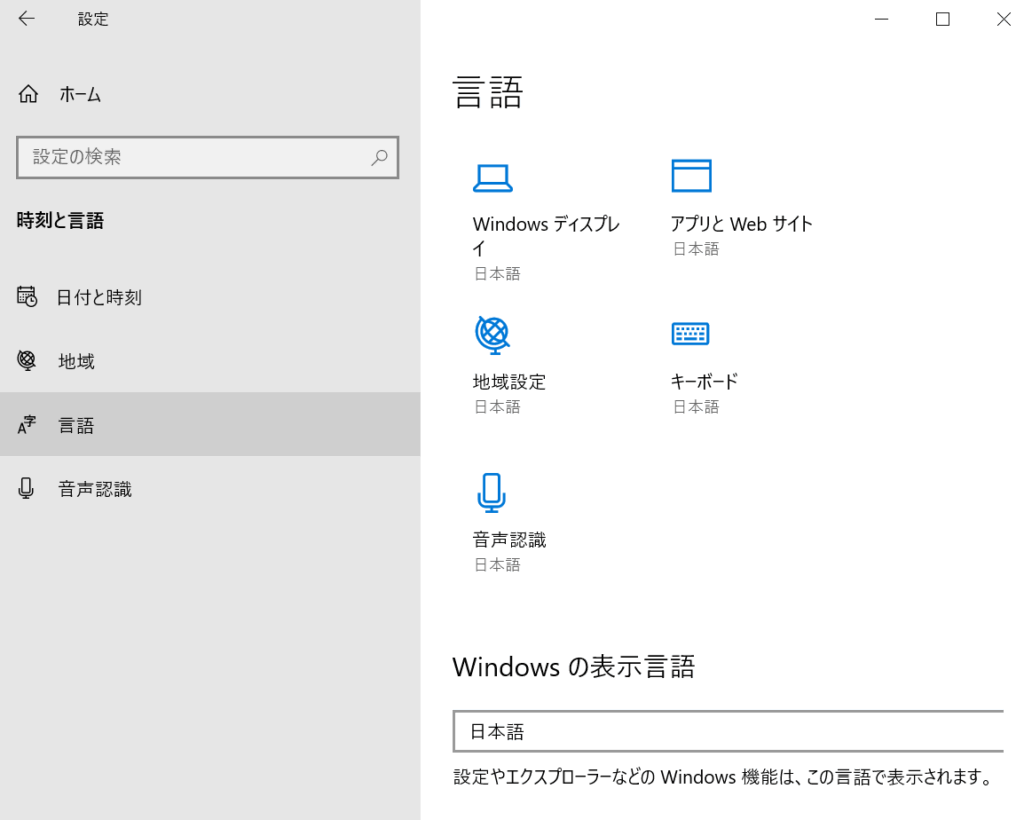
Task: Click the アプリと Web サイト text label
Action: [741, 224]
